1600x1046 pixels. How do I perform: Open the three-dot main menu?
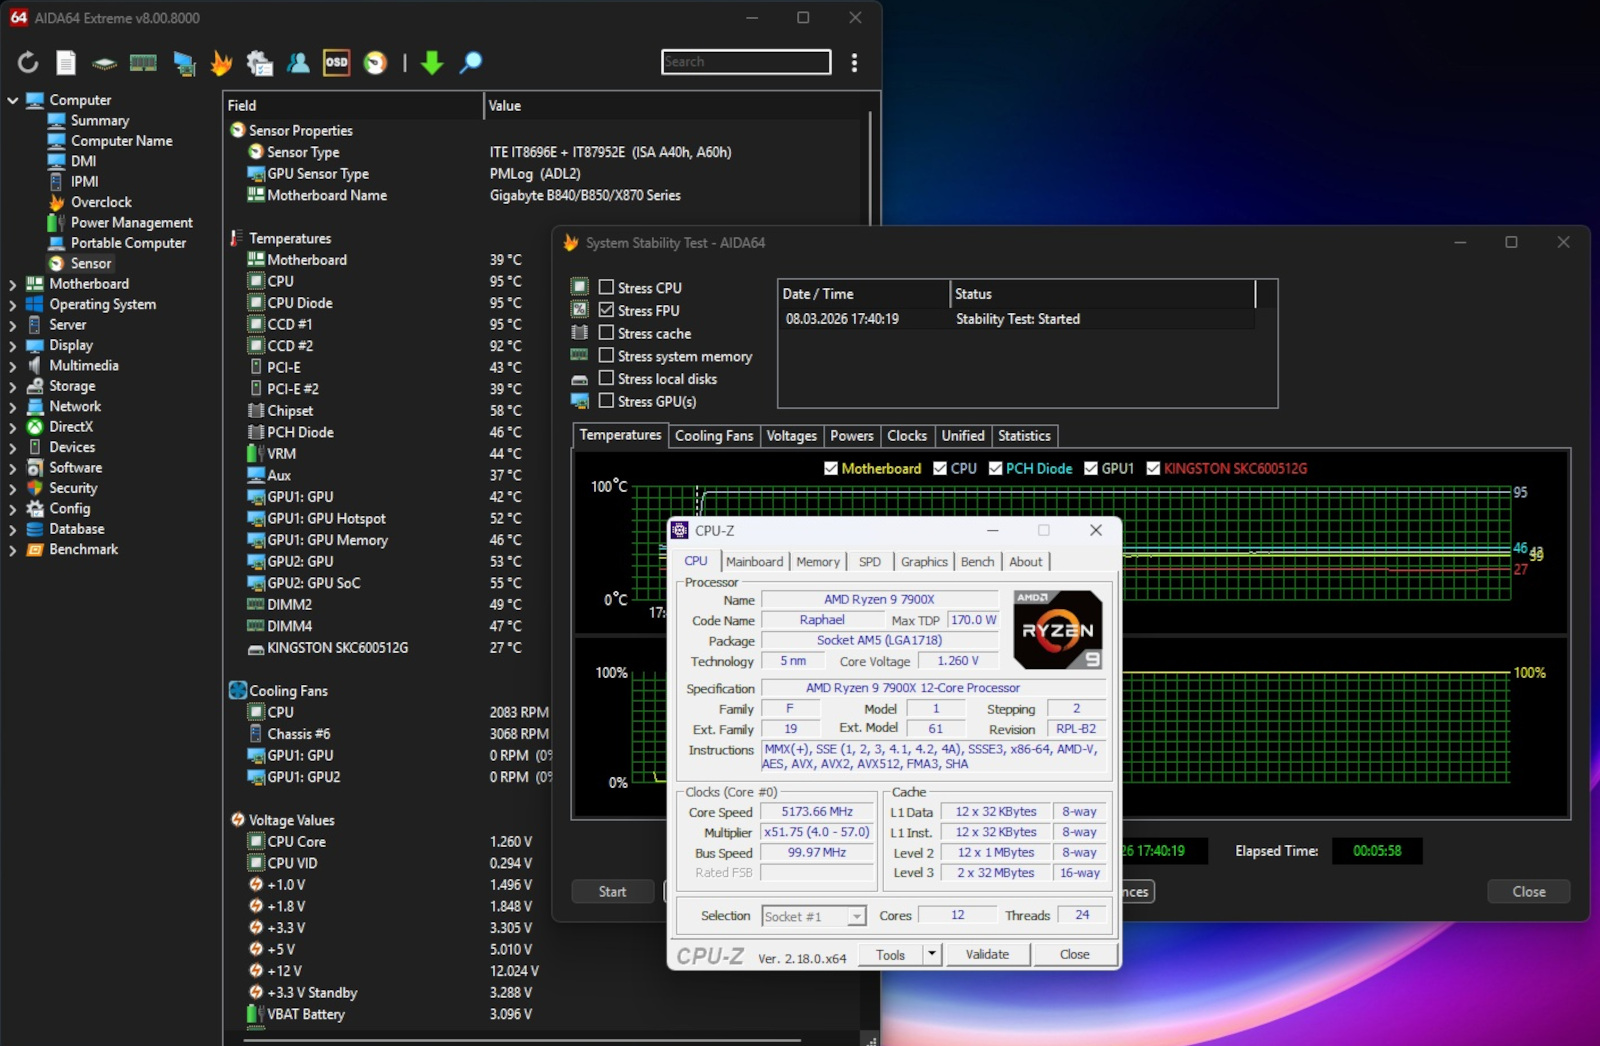click(x=854, y=63)
